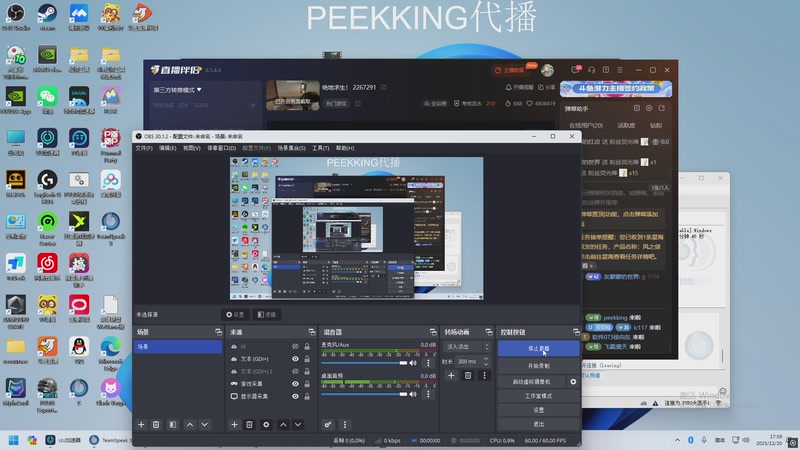Screen dimensions: 800x450
Task: Open QQ penguin desktop icon
Action: click(79, 349)
